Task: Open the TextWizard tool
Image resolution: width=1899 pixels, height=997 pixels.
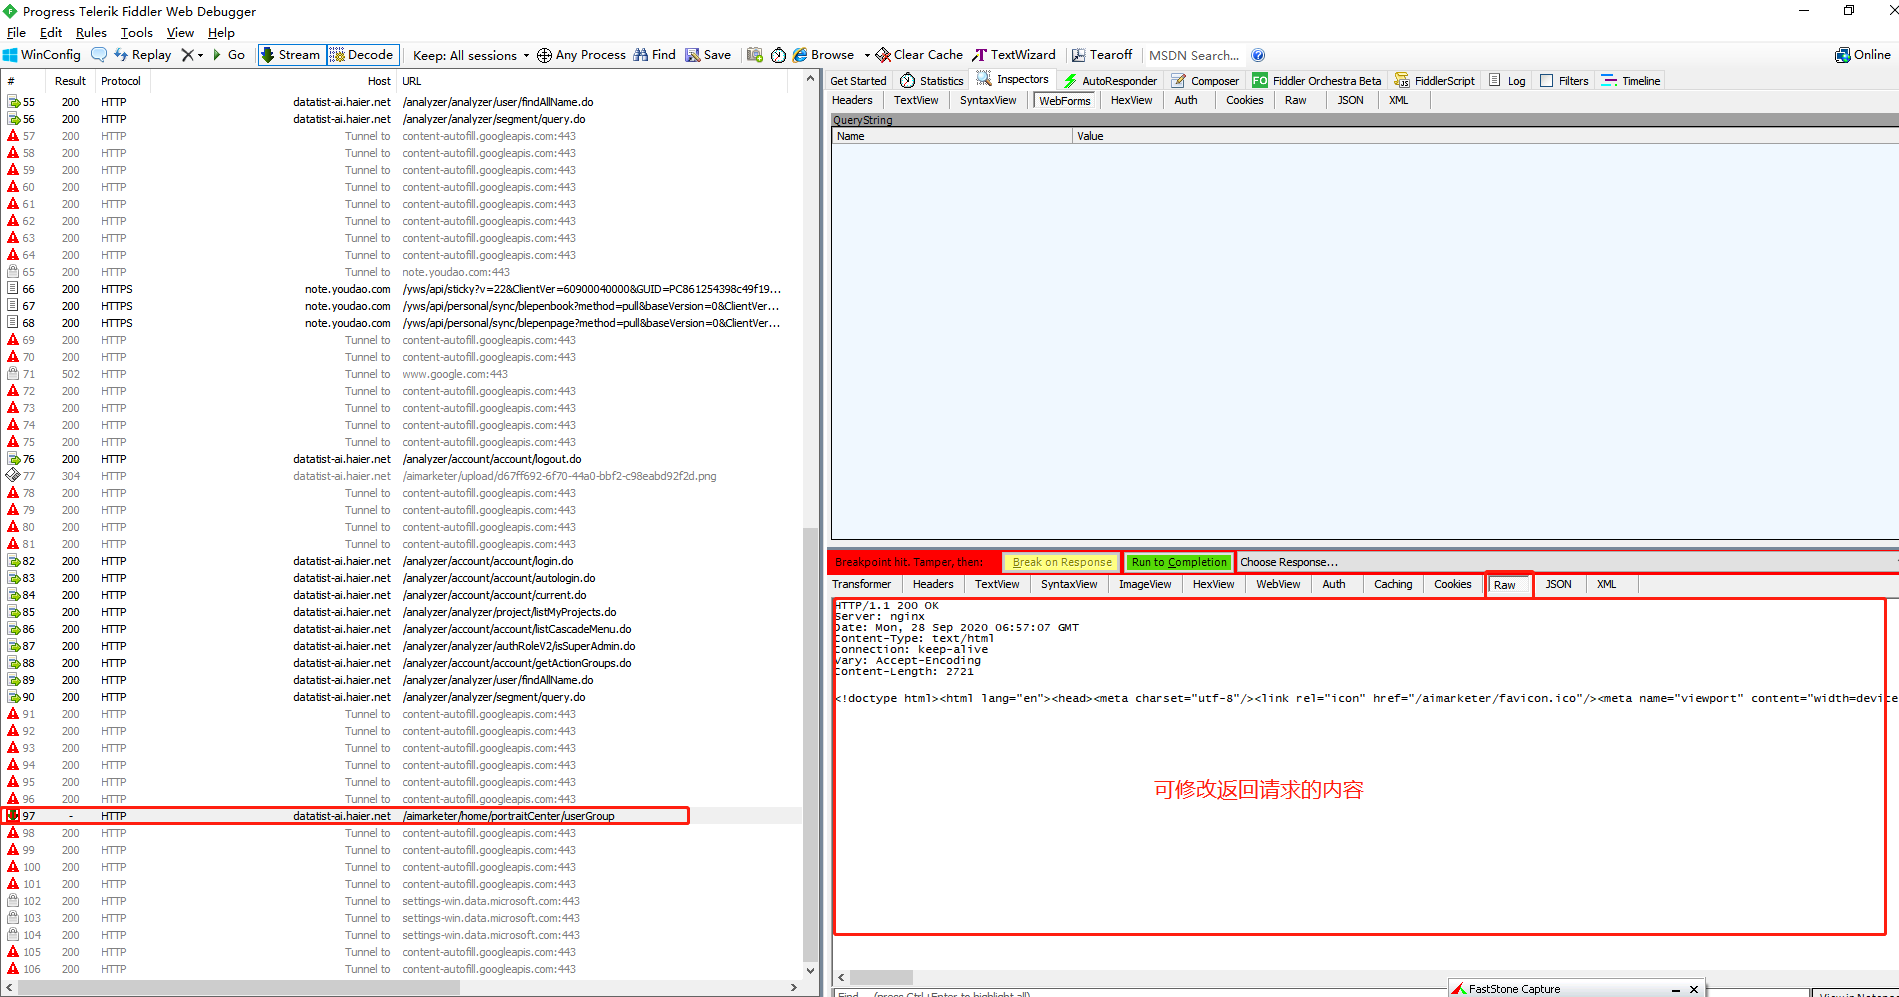Action: [x=1014, y=55]
